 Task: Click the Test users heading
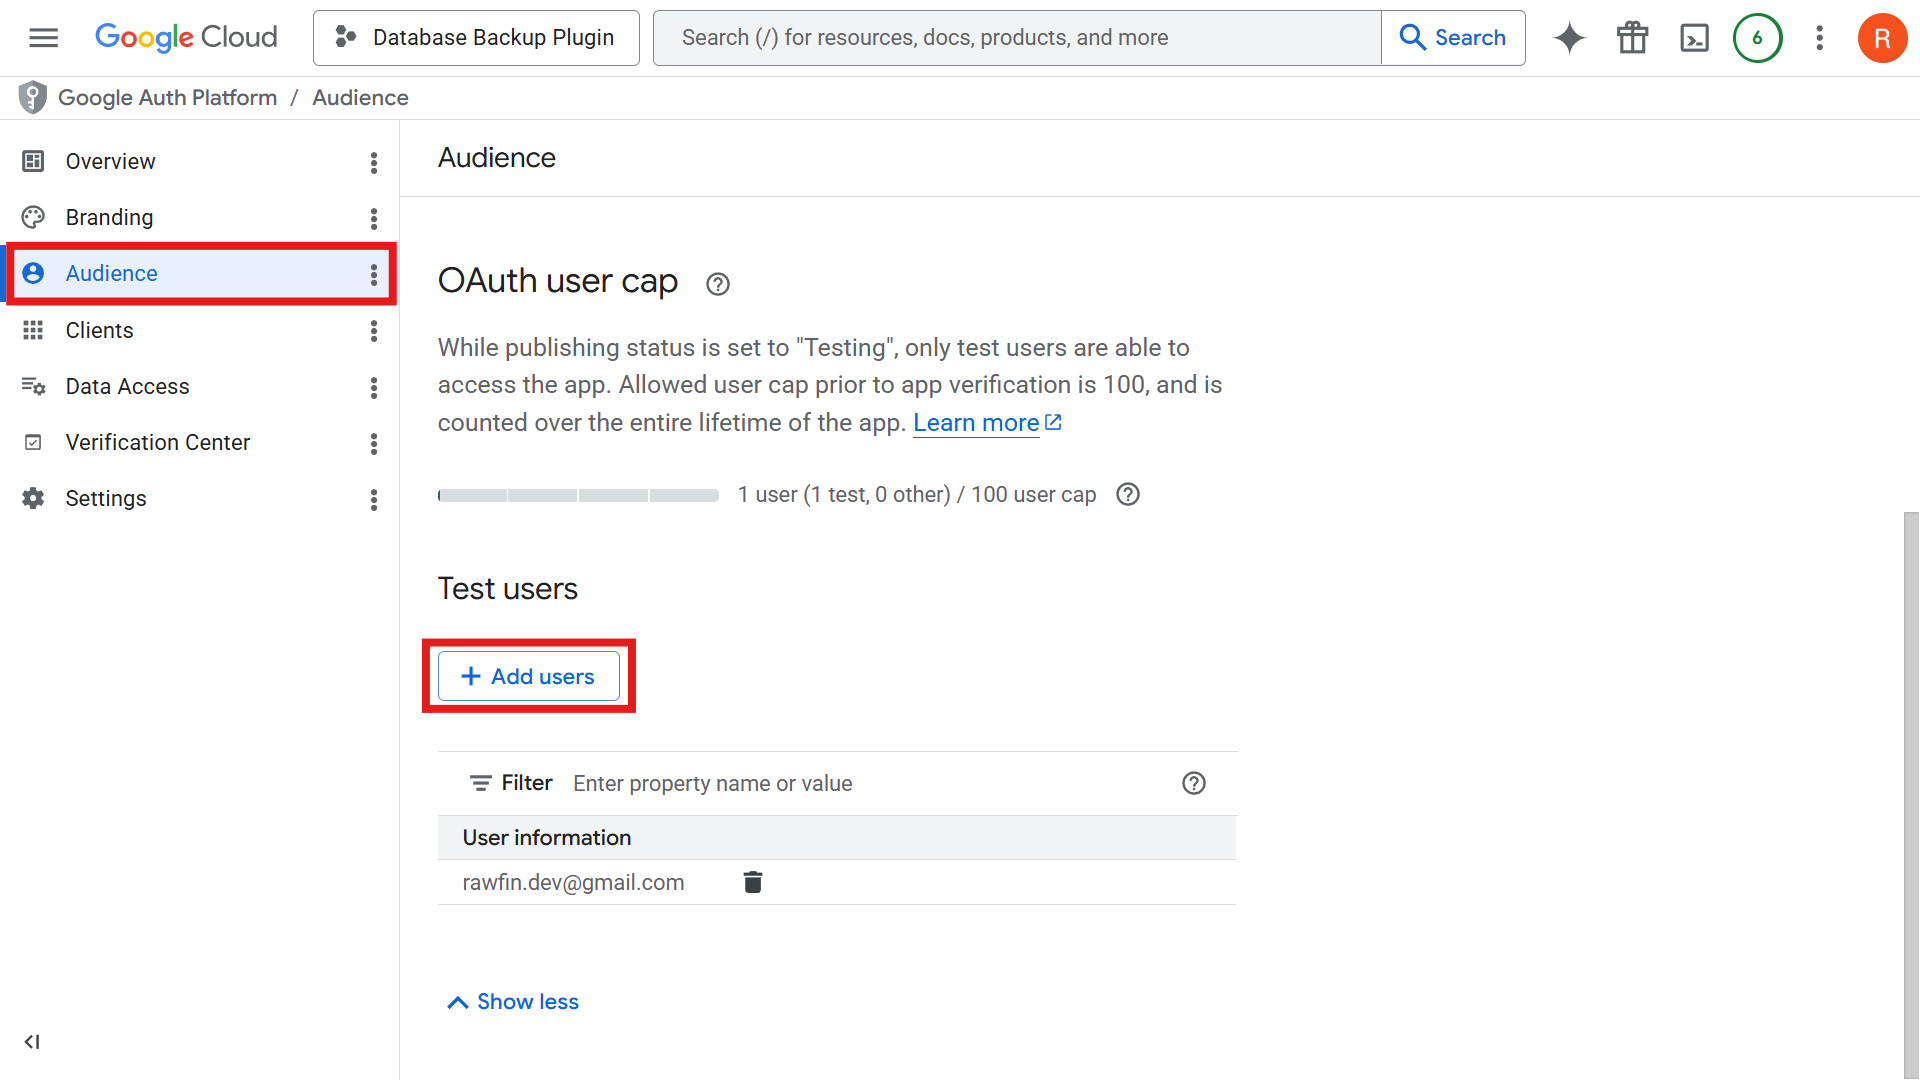(508, 589)
